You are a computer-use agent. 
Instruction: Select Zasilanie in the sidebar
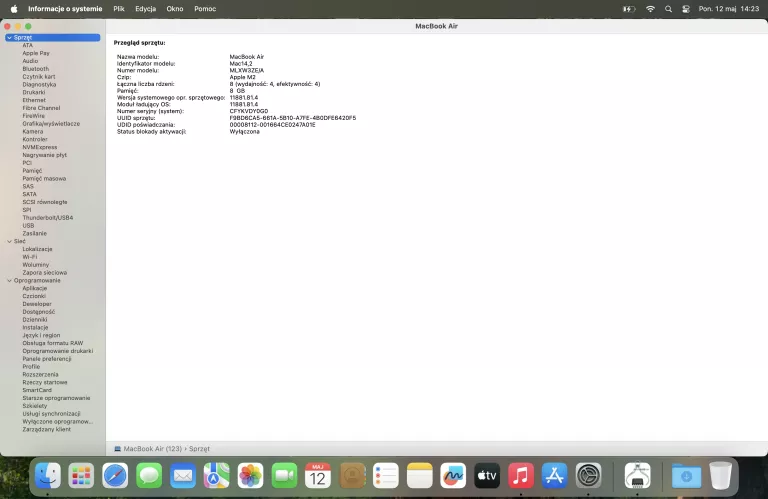[x=34, y=233]
